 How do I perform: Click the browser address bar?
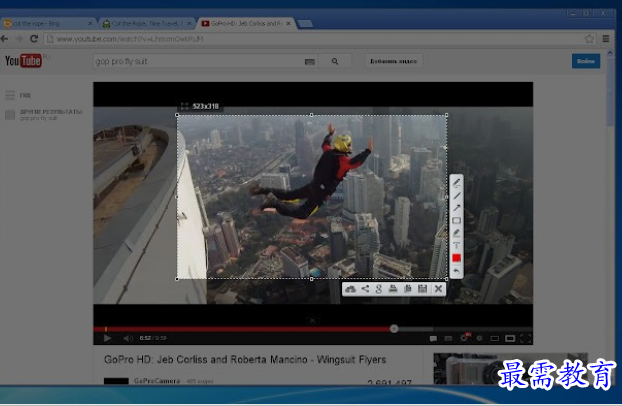[313, 39]
